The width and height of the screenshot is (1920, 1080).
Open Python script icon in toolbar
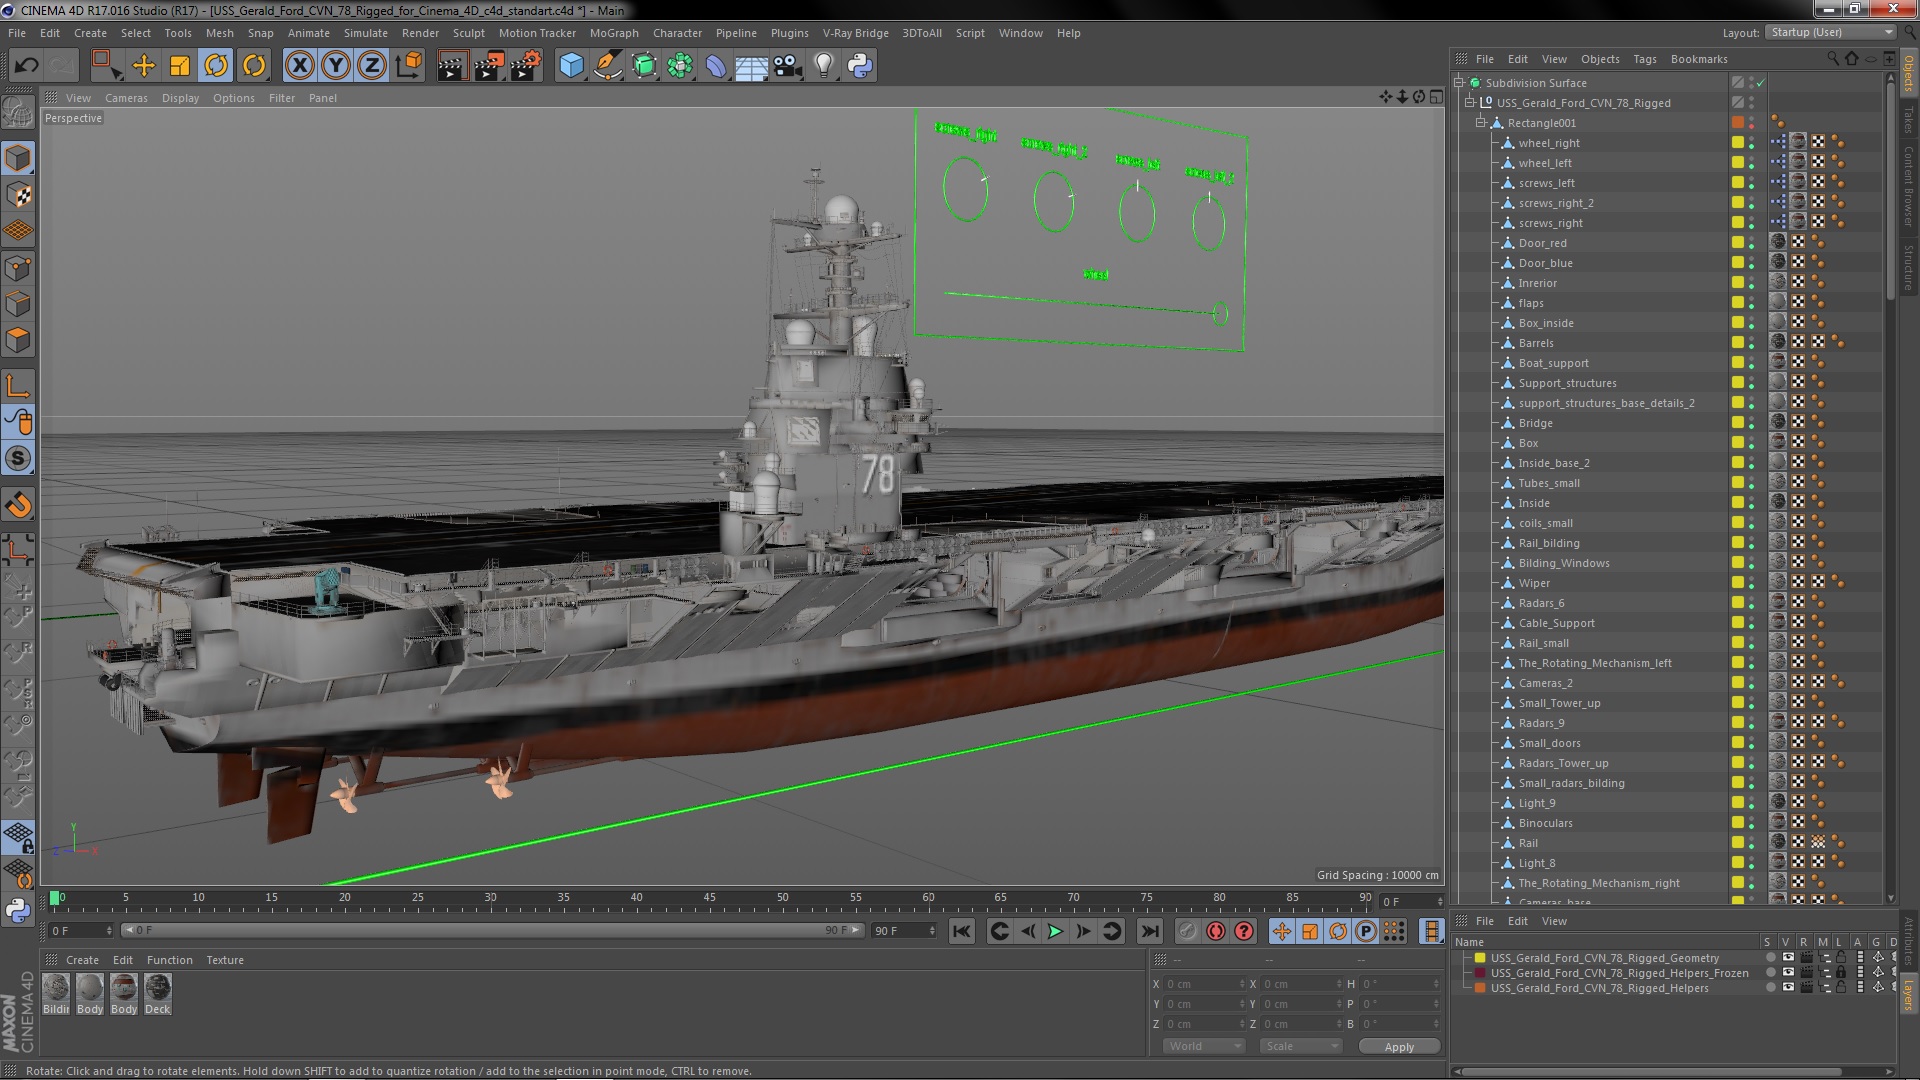point(860,66)
